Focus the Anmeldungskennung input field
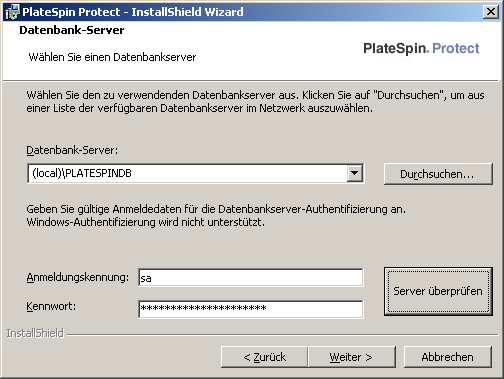The height and width of the screenshot is (379, 504). pyautogui.click(x=251, y=278)
